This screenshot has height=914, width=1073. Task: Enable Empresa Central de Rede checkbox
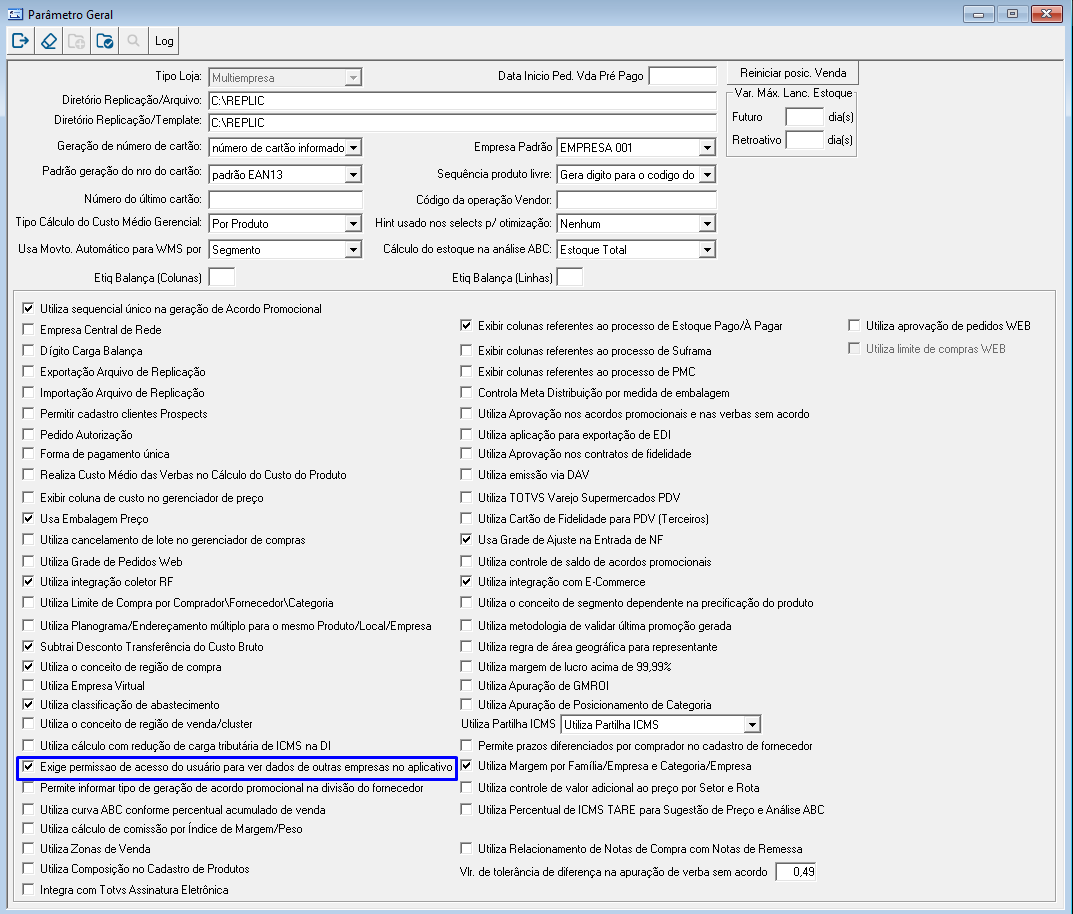pos(28,329)
